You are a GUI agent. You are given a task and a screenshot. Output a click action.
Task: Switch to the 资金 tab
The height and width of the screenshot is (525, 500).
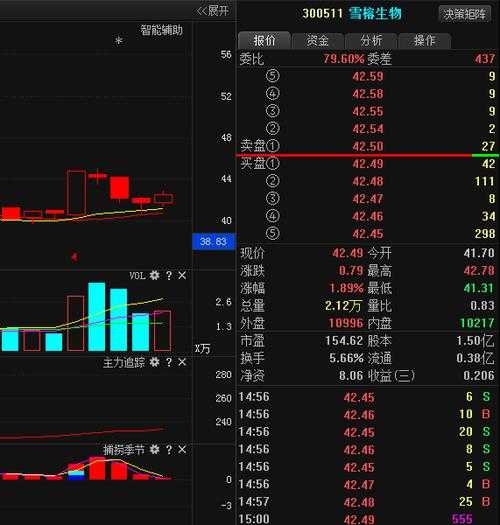(x=318, y=41)
